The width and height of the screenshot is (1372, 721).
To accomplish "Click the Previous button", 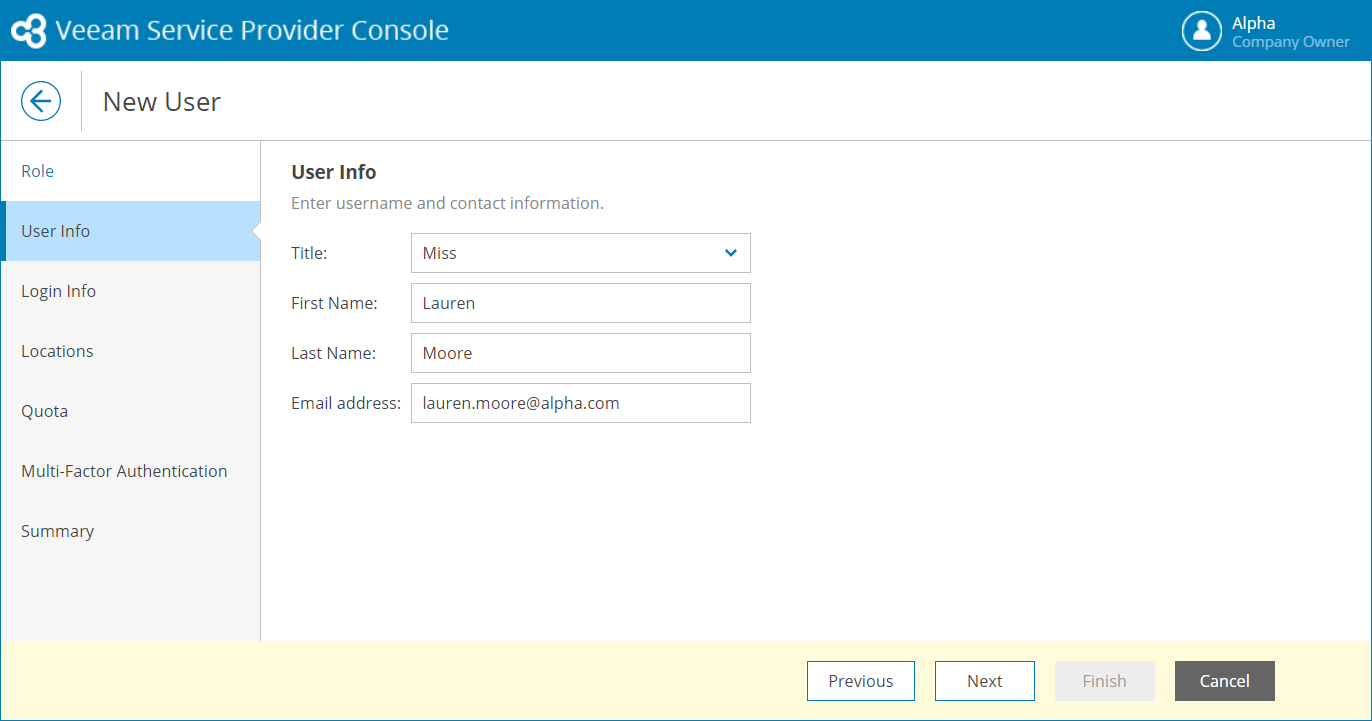I will 860,681.
